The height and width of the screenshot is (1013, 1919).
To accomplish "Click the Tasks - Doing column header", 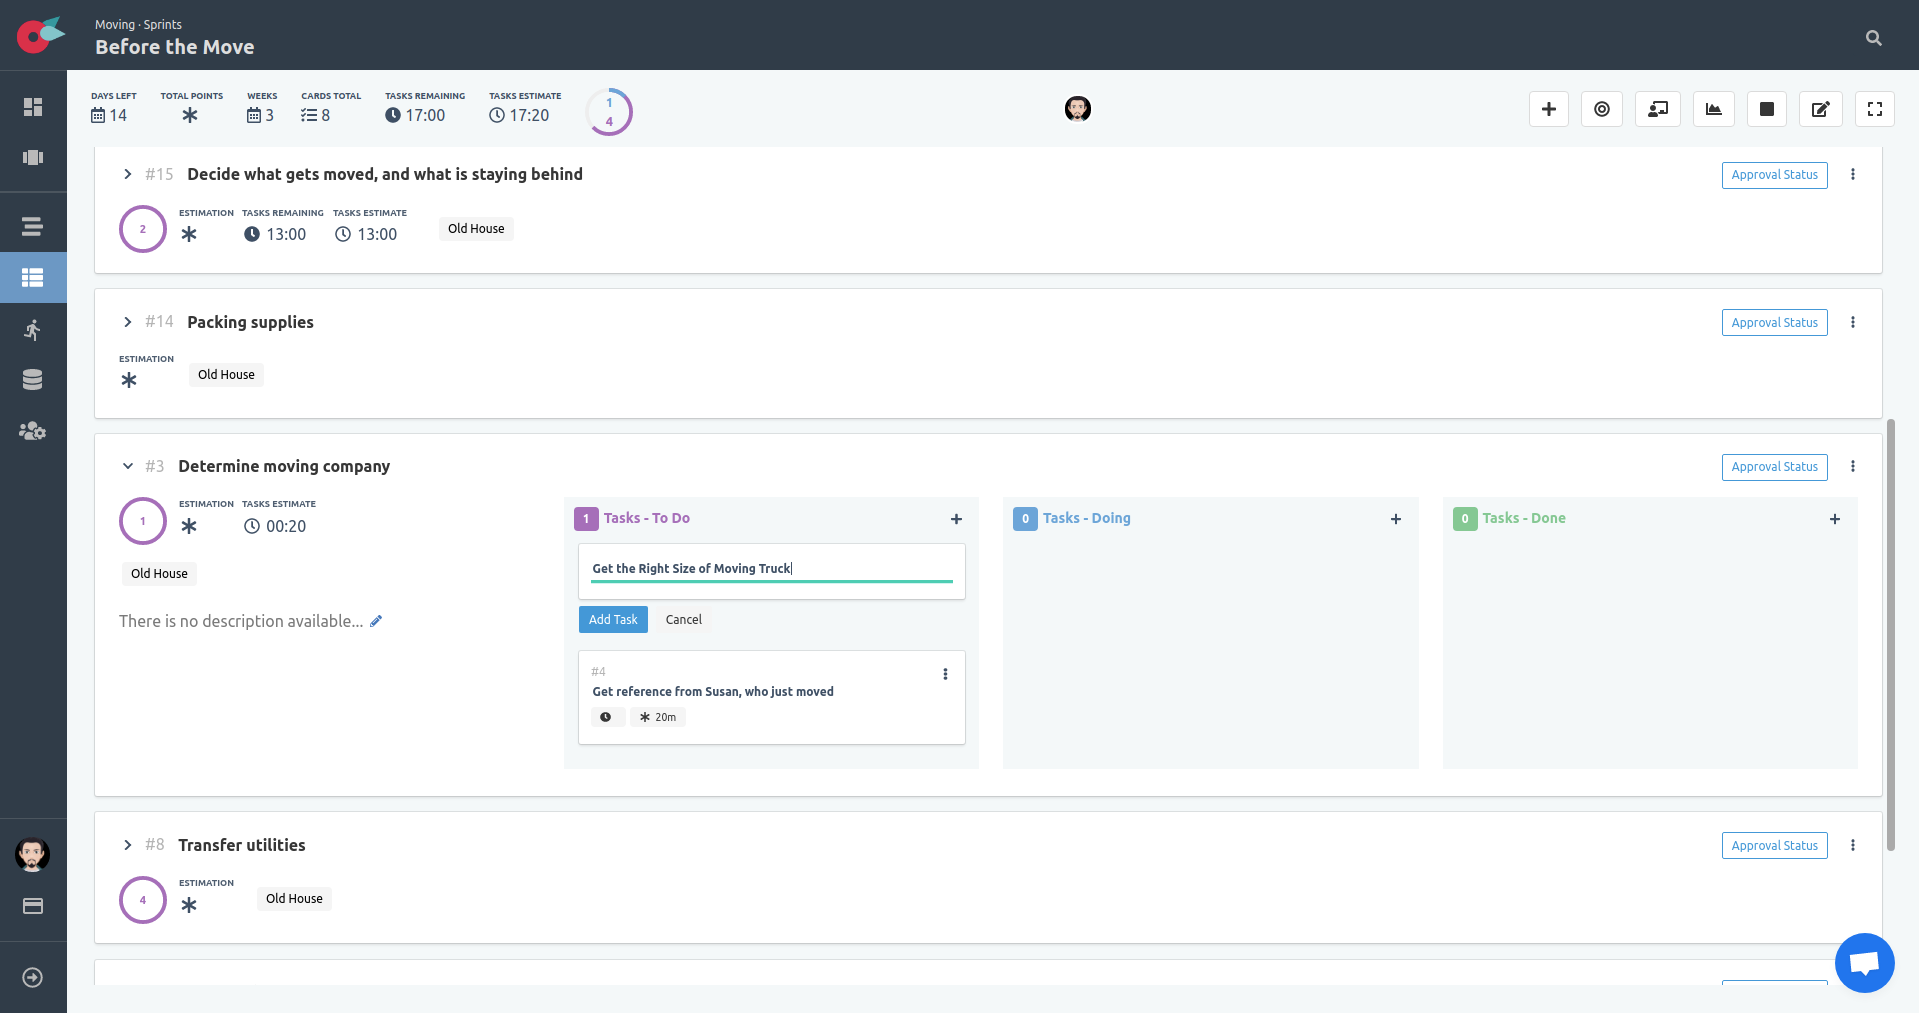I will (1086, 518).
